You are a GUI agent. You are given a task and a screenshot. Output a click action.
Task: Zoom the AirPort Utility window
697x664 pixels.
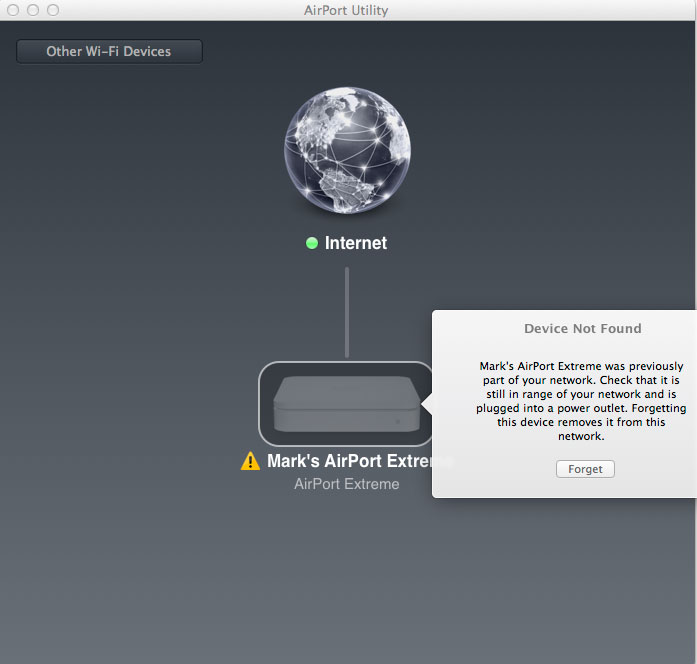(x=53, y=10)
